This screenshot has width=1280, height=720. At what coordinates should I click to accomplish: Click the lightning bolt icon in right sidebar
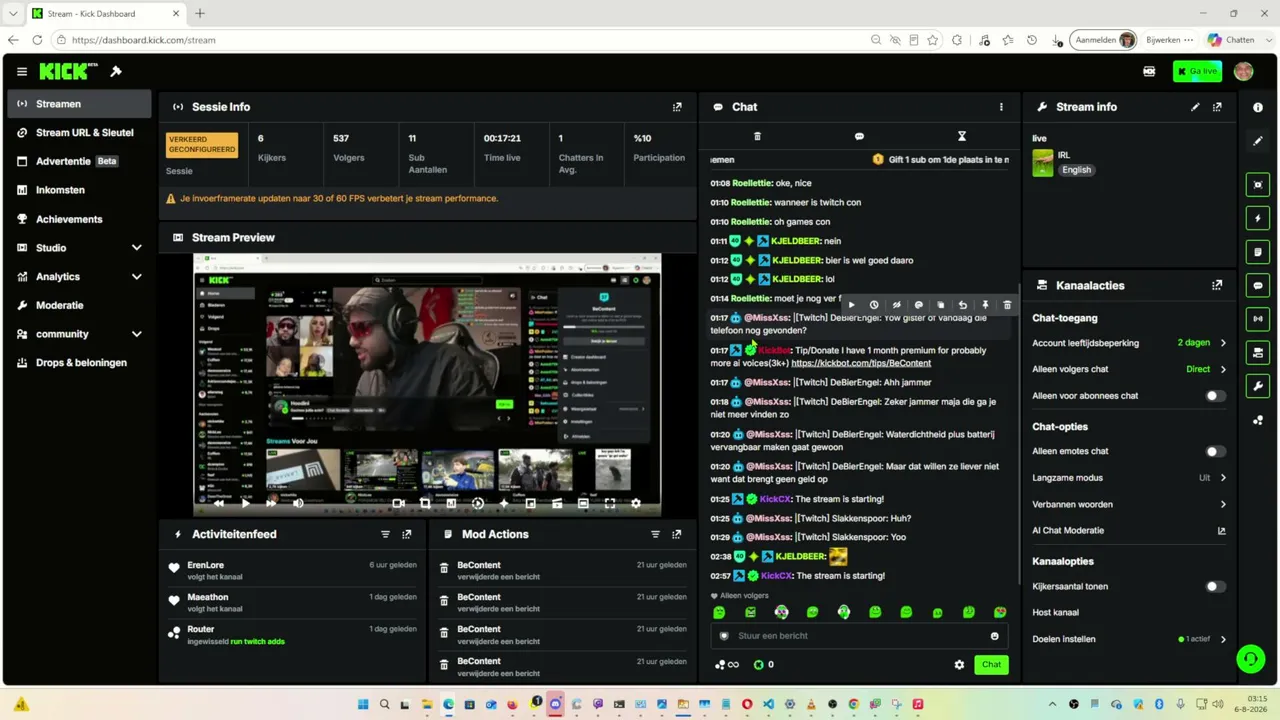(1258, 218)
